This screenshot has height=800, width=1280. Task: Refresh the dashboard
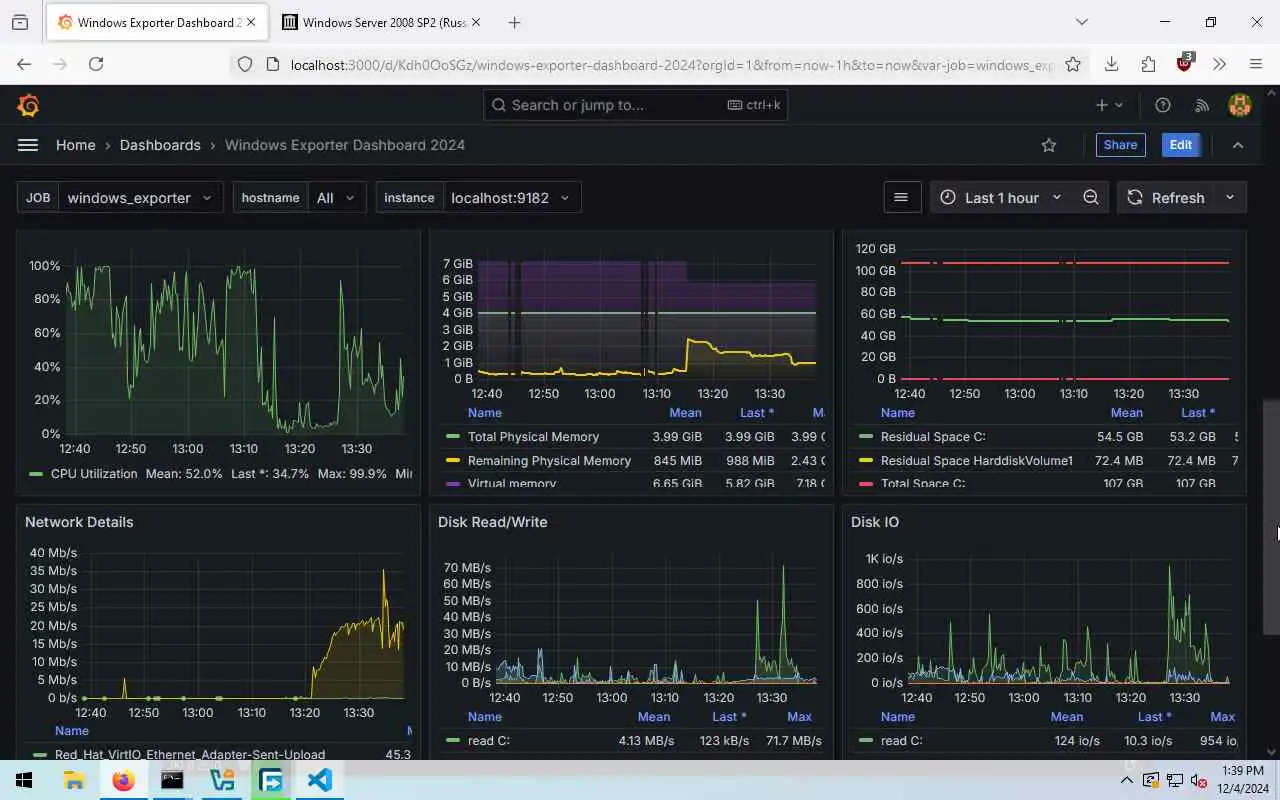click(1166, 197)
